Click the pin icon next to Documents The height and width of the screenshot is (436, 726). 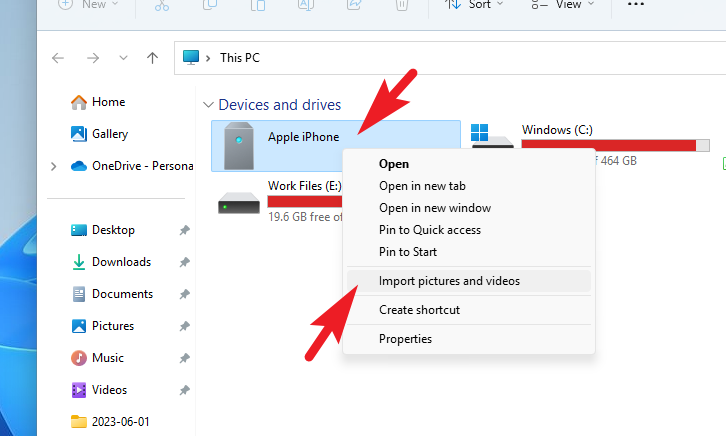185,294
